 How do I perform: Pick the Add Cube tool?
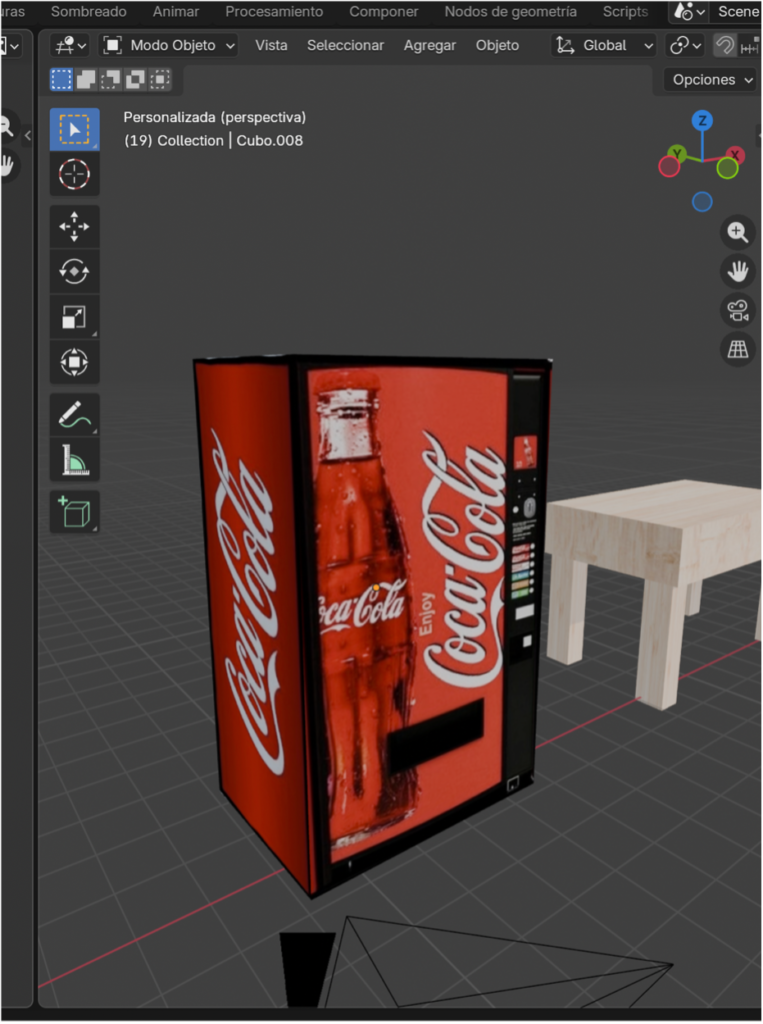tap(74, 512)
